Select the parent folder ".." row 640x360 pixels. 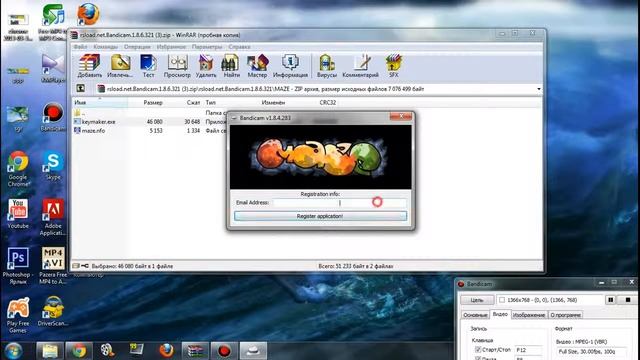[x=149, y=113]
